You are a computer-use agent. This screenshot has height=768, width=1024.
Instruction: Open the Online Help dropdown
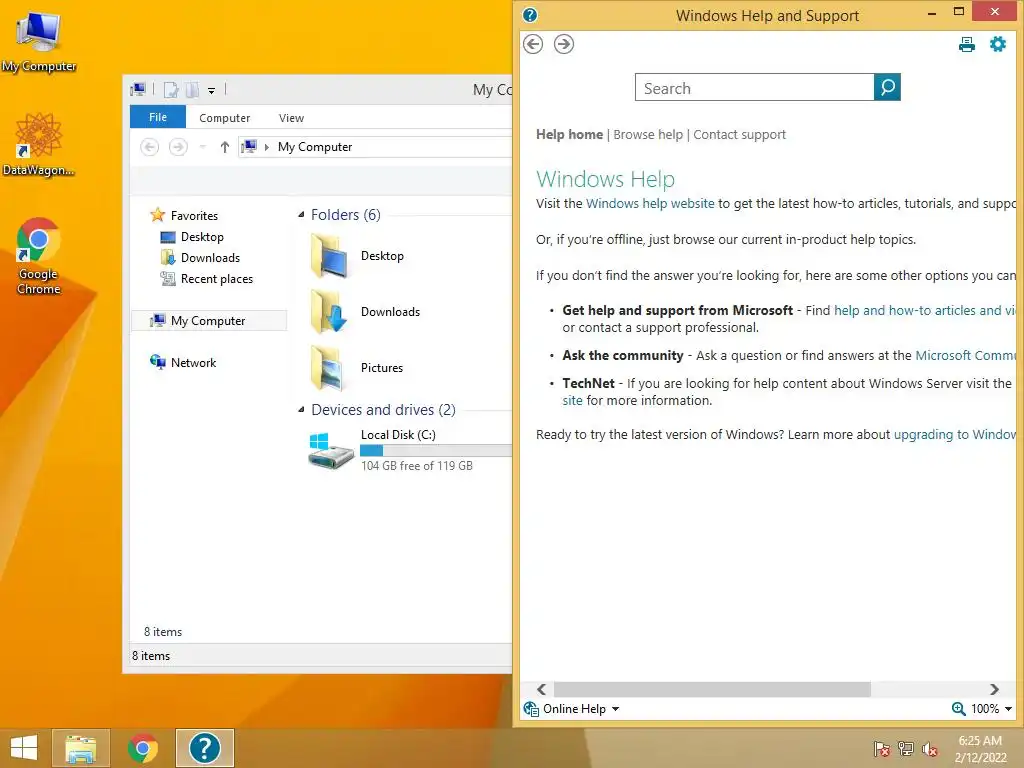pyautogui.click(x=581, y=709)
